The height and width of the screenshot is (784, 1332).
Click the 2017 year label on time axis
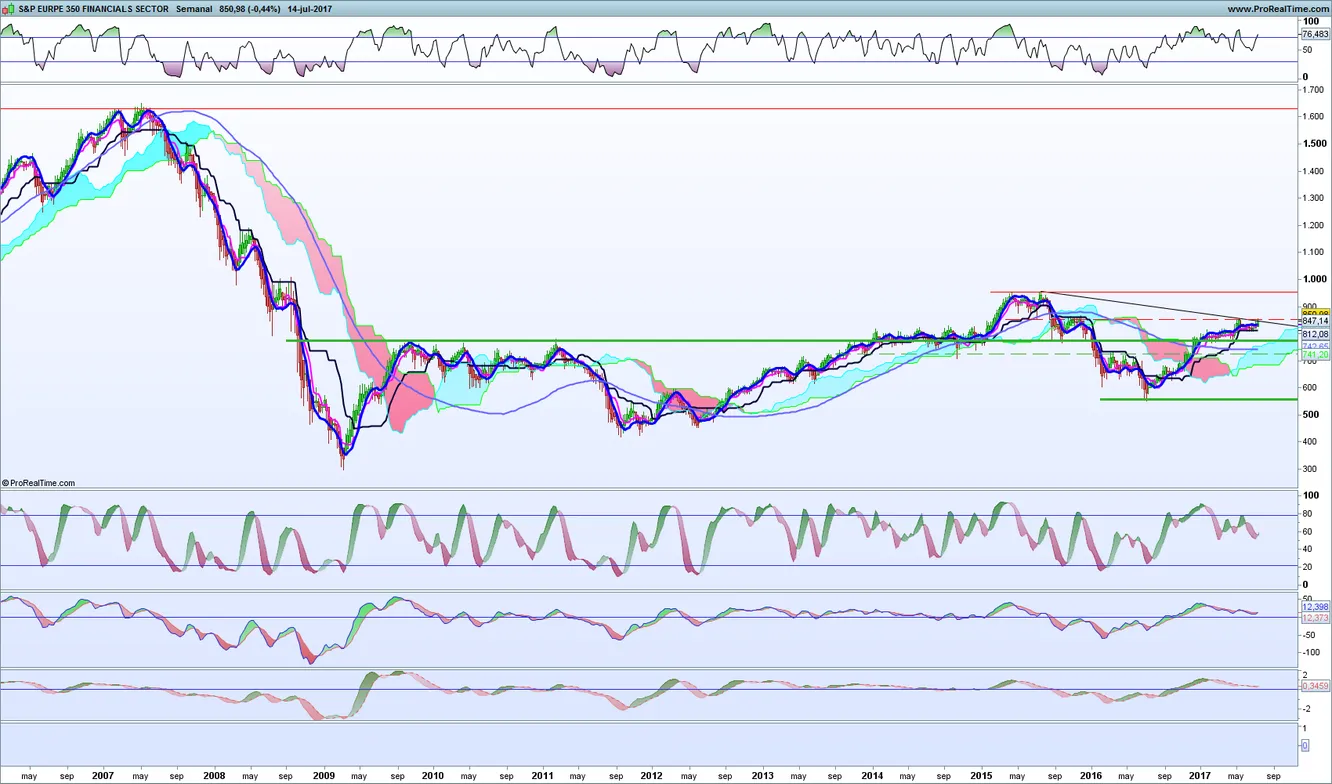click(1201, 775)
